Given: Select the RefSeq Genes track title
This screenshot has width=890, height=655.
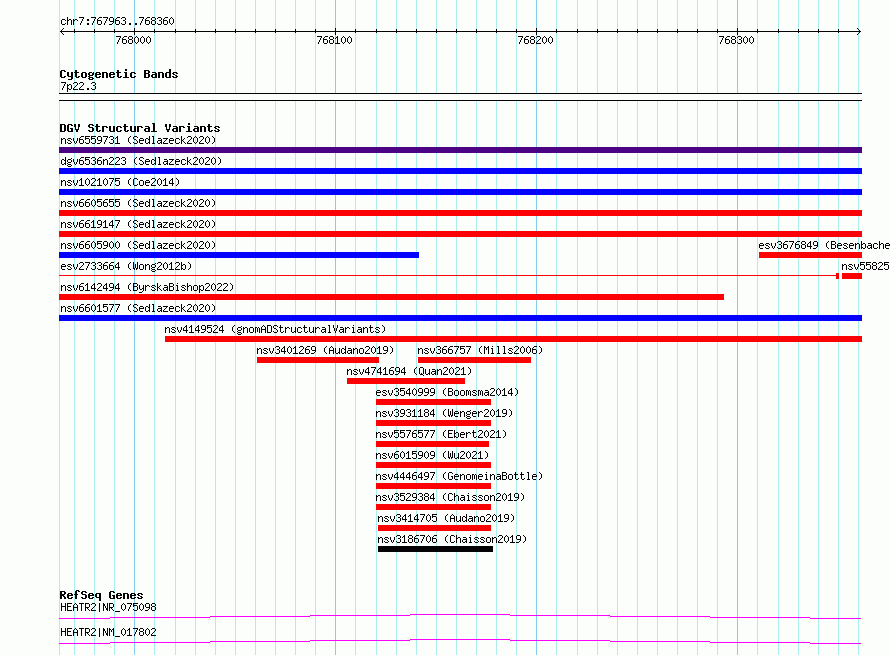Looking at the screenshot, I should pos(101,595).
